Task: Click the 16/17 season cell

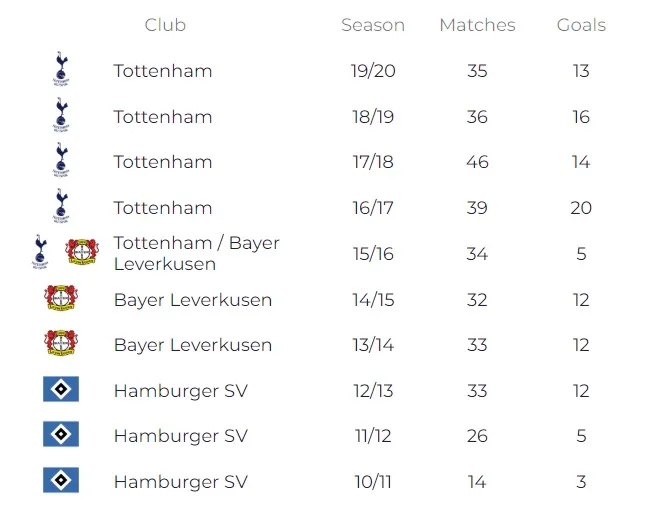Action: coord(374,208)
